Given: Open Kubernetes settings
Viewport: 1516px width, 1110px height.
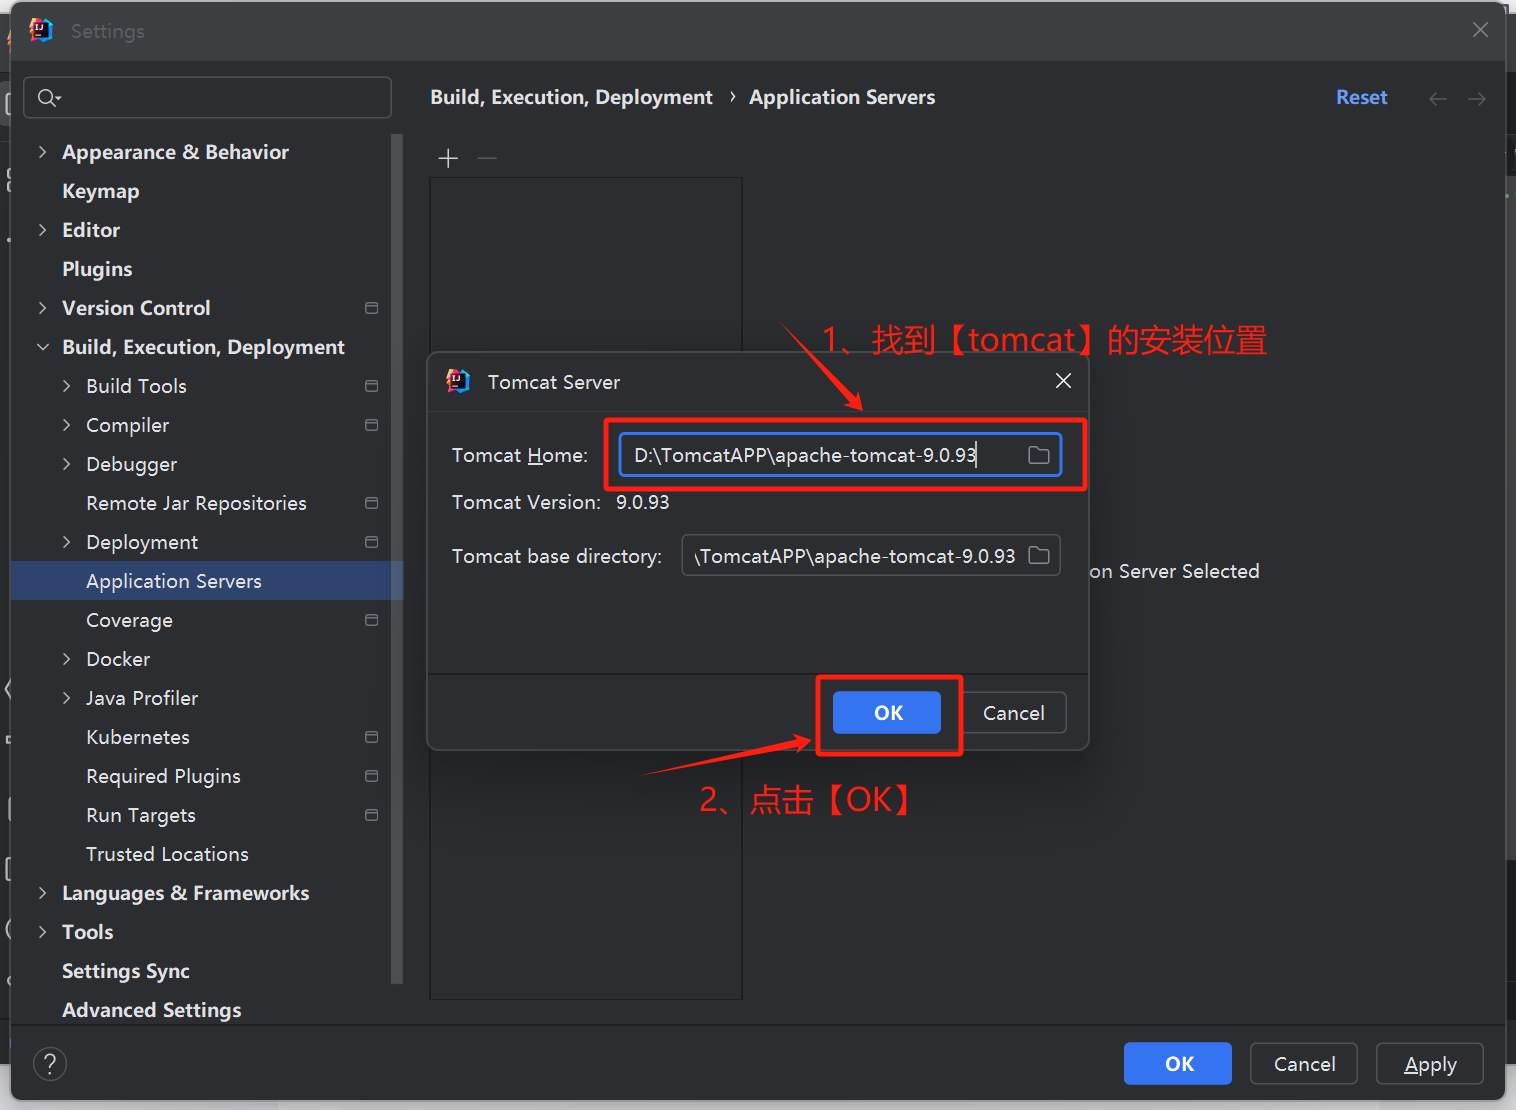Looking at the screenshot, I should pos(138,737).
